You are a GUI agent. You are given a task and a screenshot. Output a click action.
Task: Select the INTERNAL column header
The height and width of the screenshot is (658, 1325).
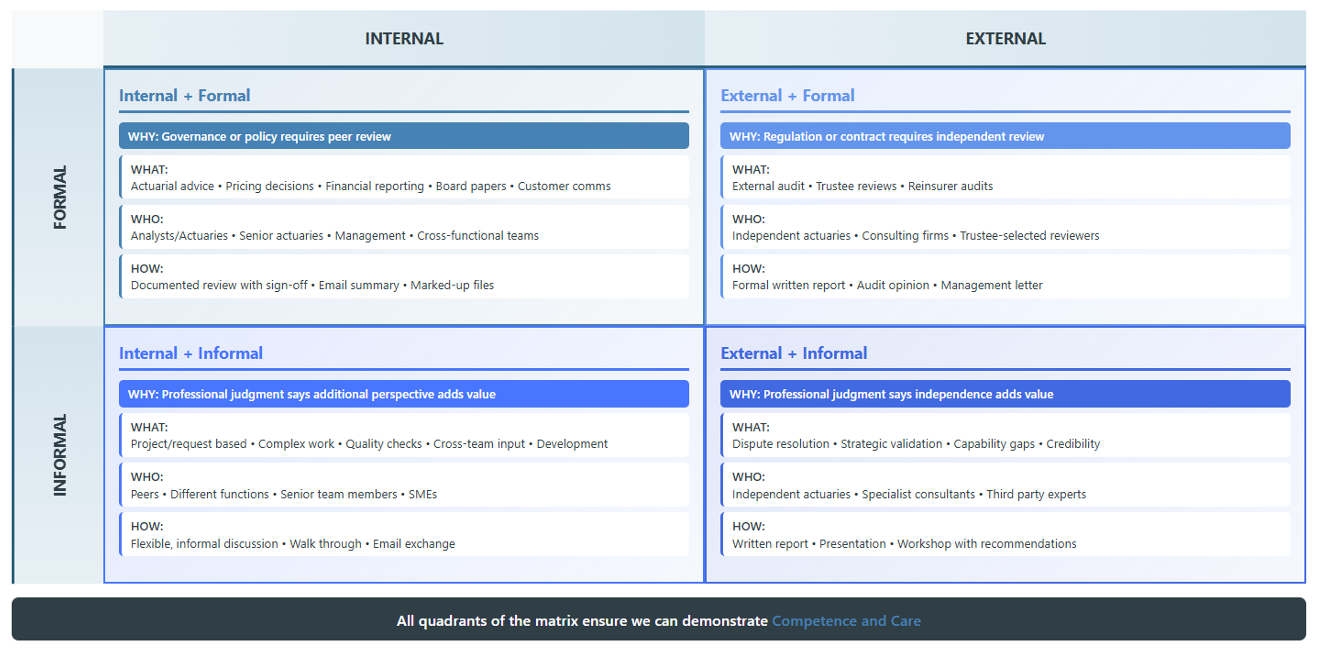click(x=404, y=38)
